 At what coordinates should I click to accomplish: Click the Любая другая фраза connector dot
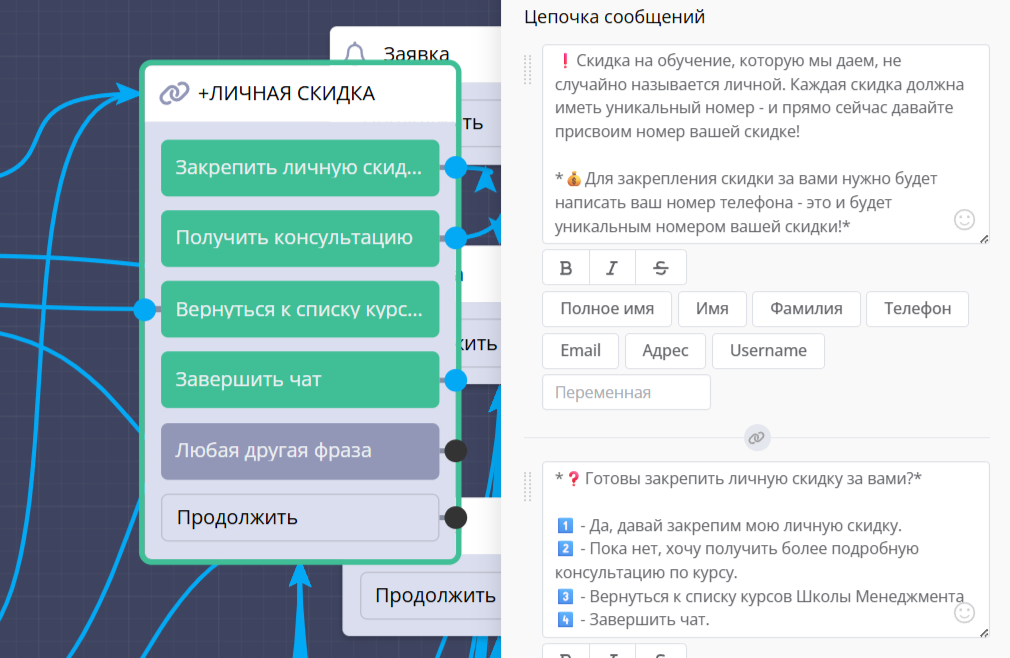[455, 451]
